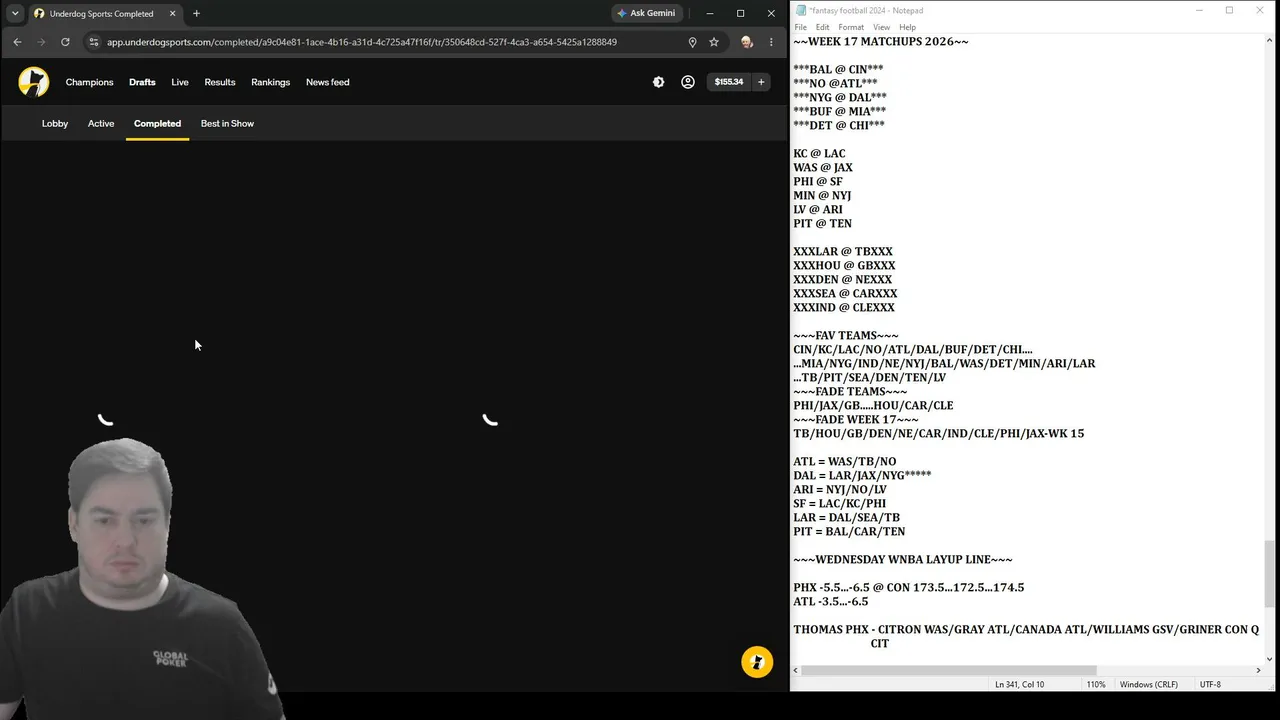Click the Notepad app icon in title bar
The image size is (1280, 720).
pyautogui.click(x=800, y=10)
